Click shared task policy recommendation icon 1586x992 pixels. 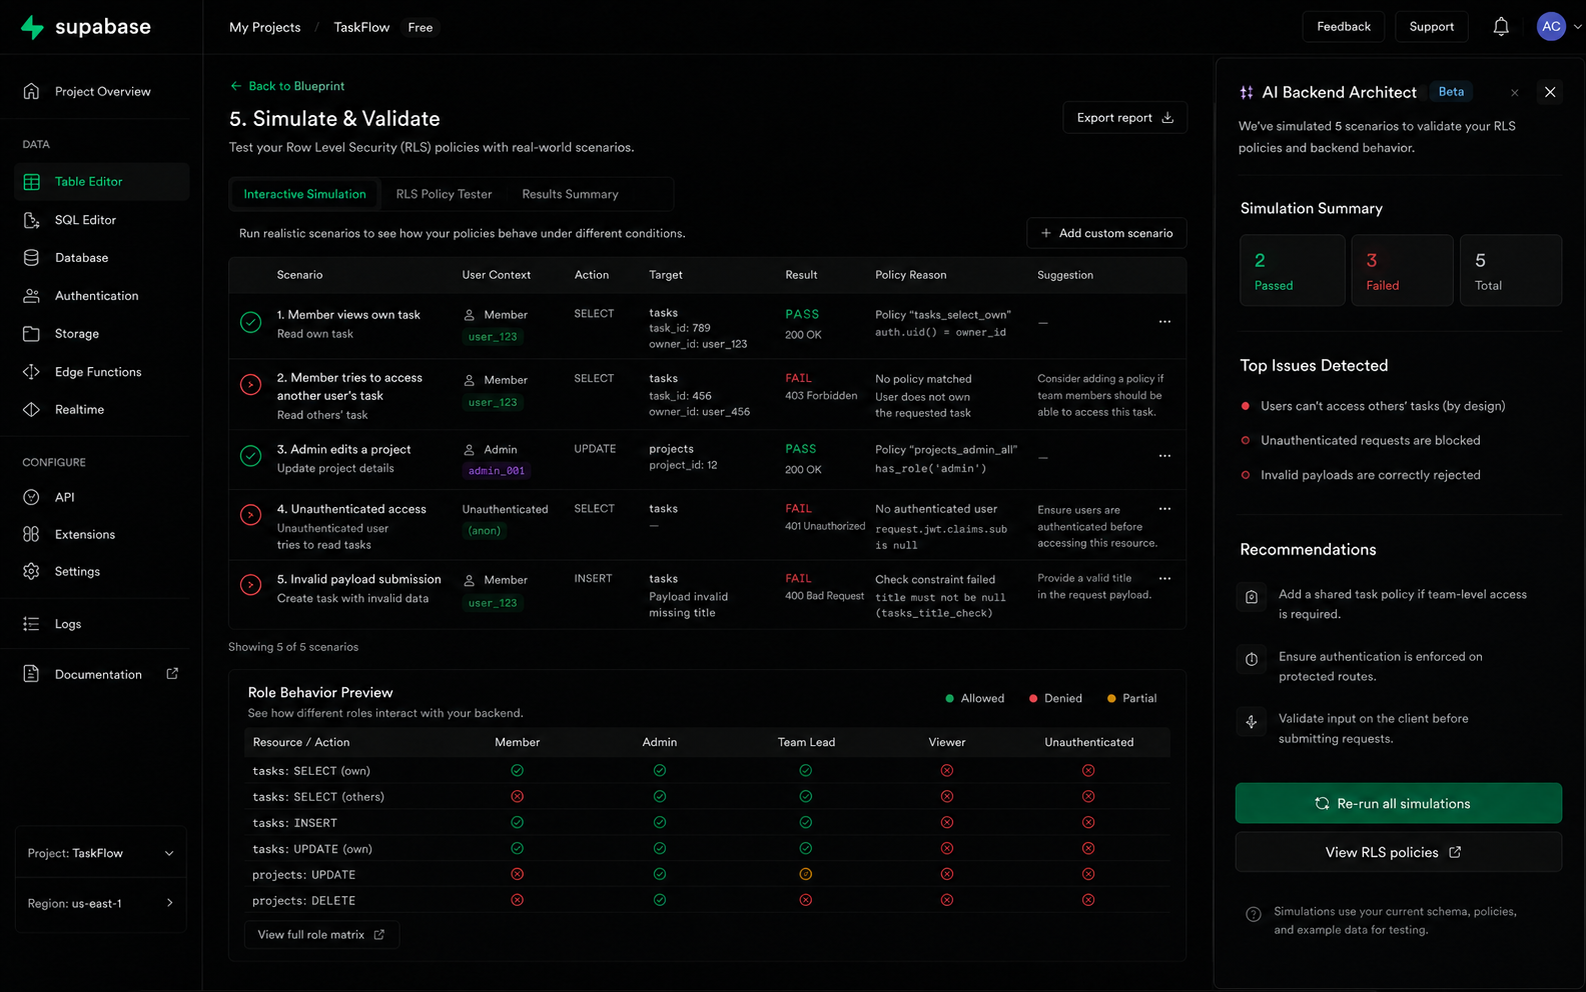1251,597
